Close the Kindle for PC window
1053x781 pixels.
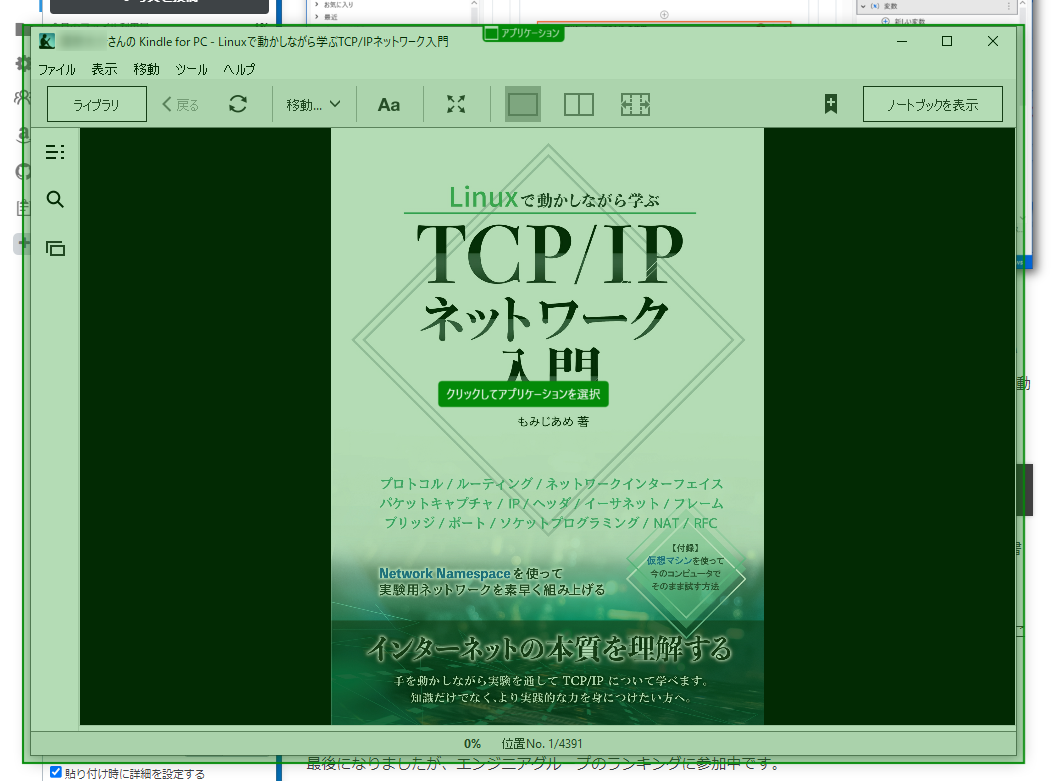click(993, 42)
